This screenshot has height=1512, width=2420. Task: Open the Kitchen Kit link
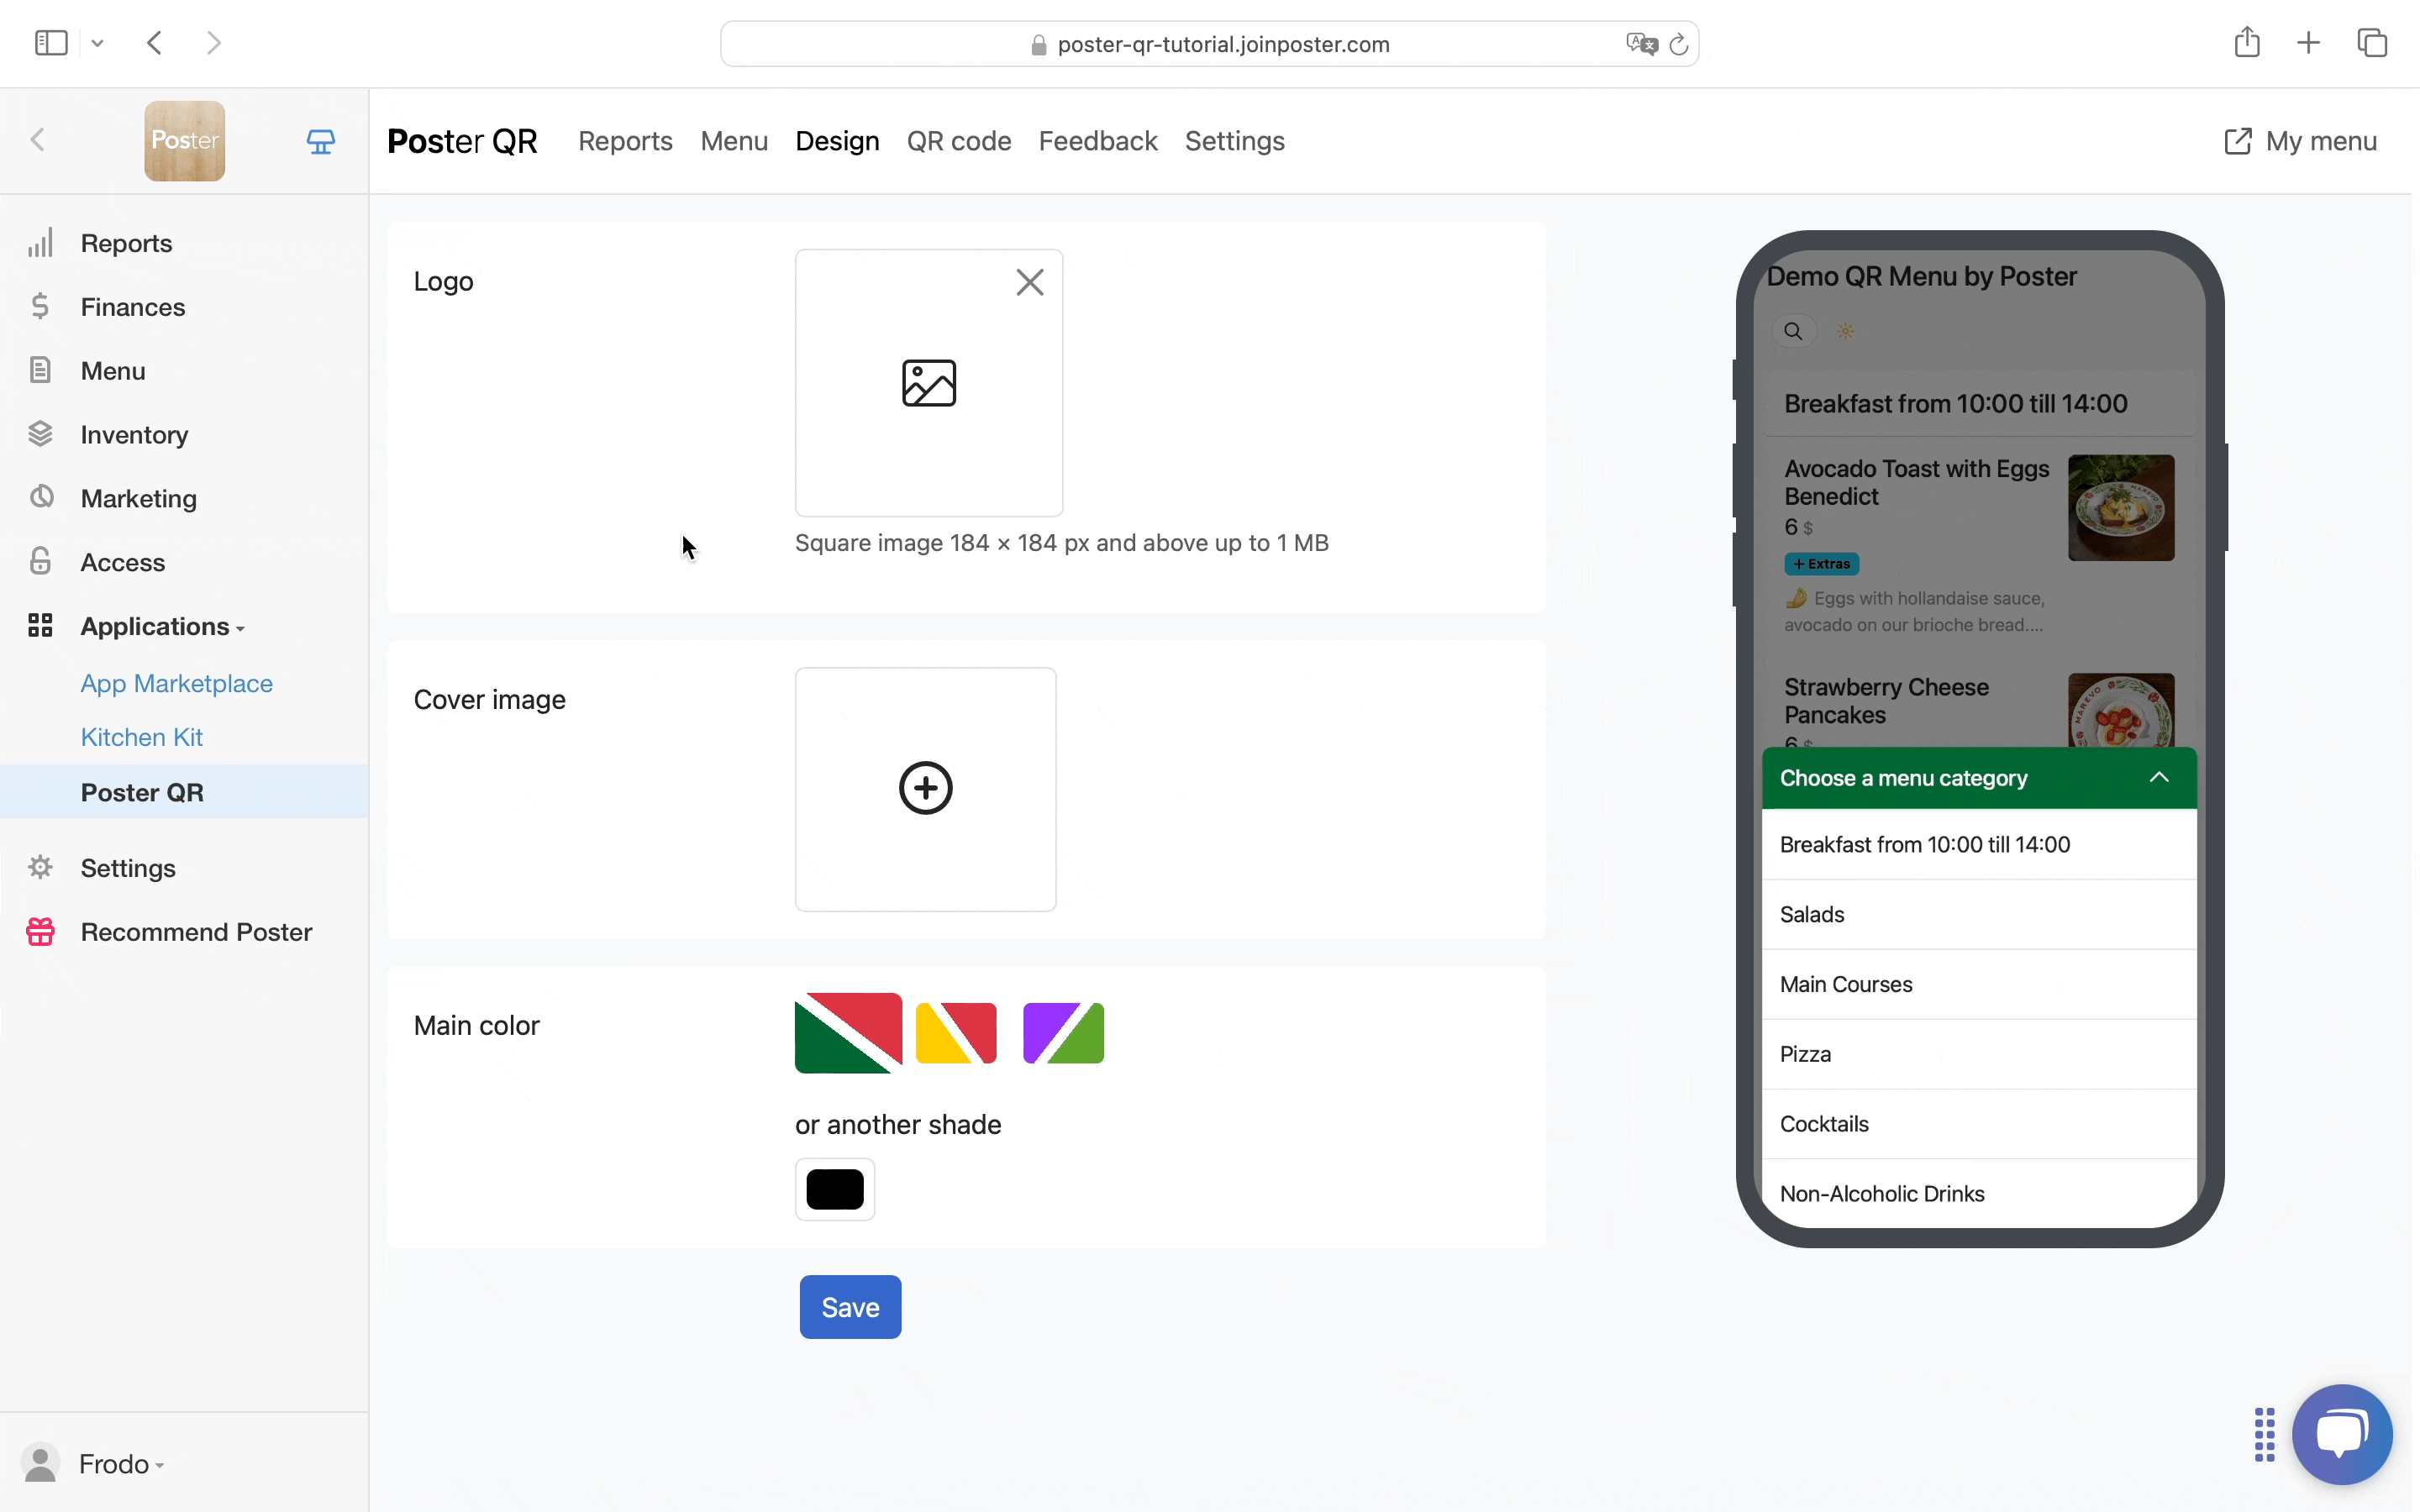[142, 737]
